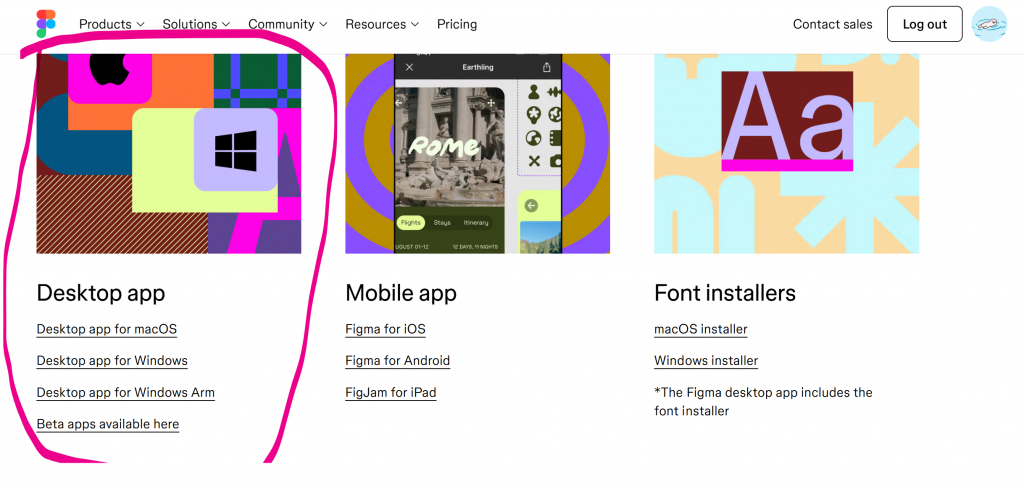Click the font installer footnote text
This screenshot has height=485, width=1024.
point(763,401)
